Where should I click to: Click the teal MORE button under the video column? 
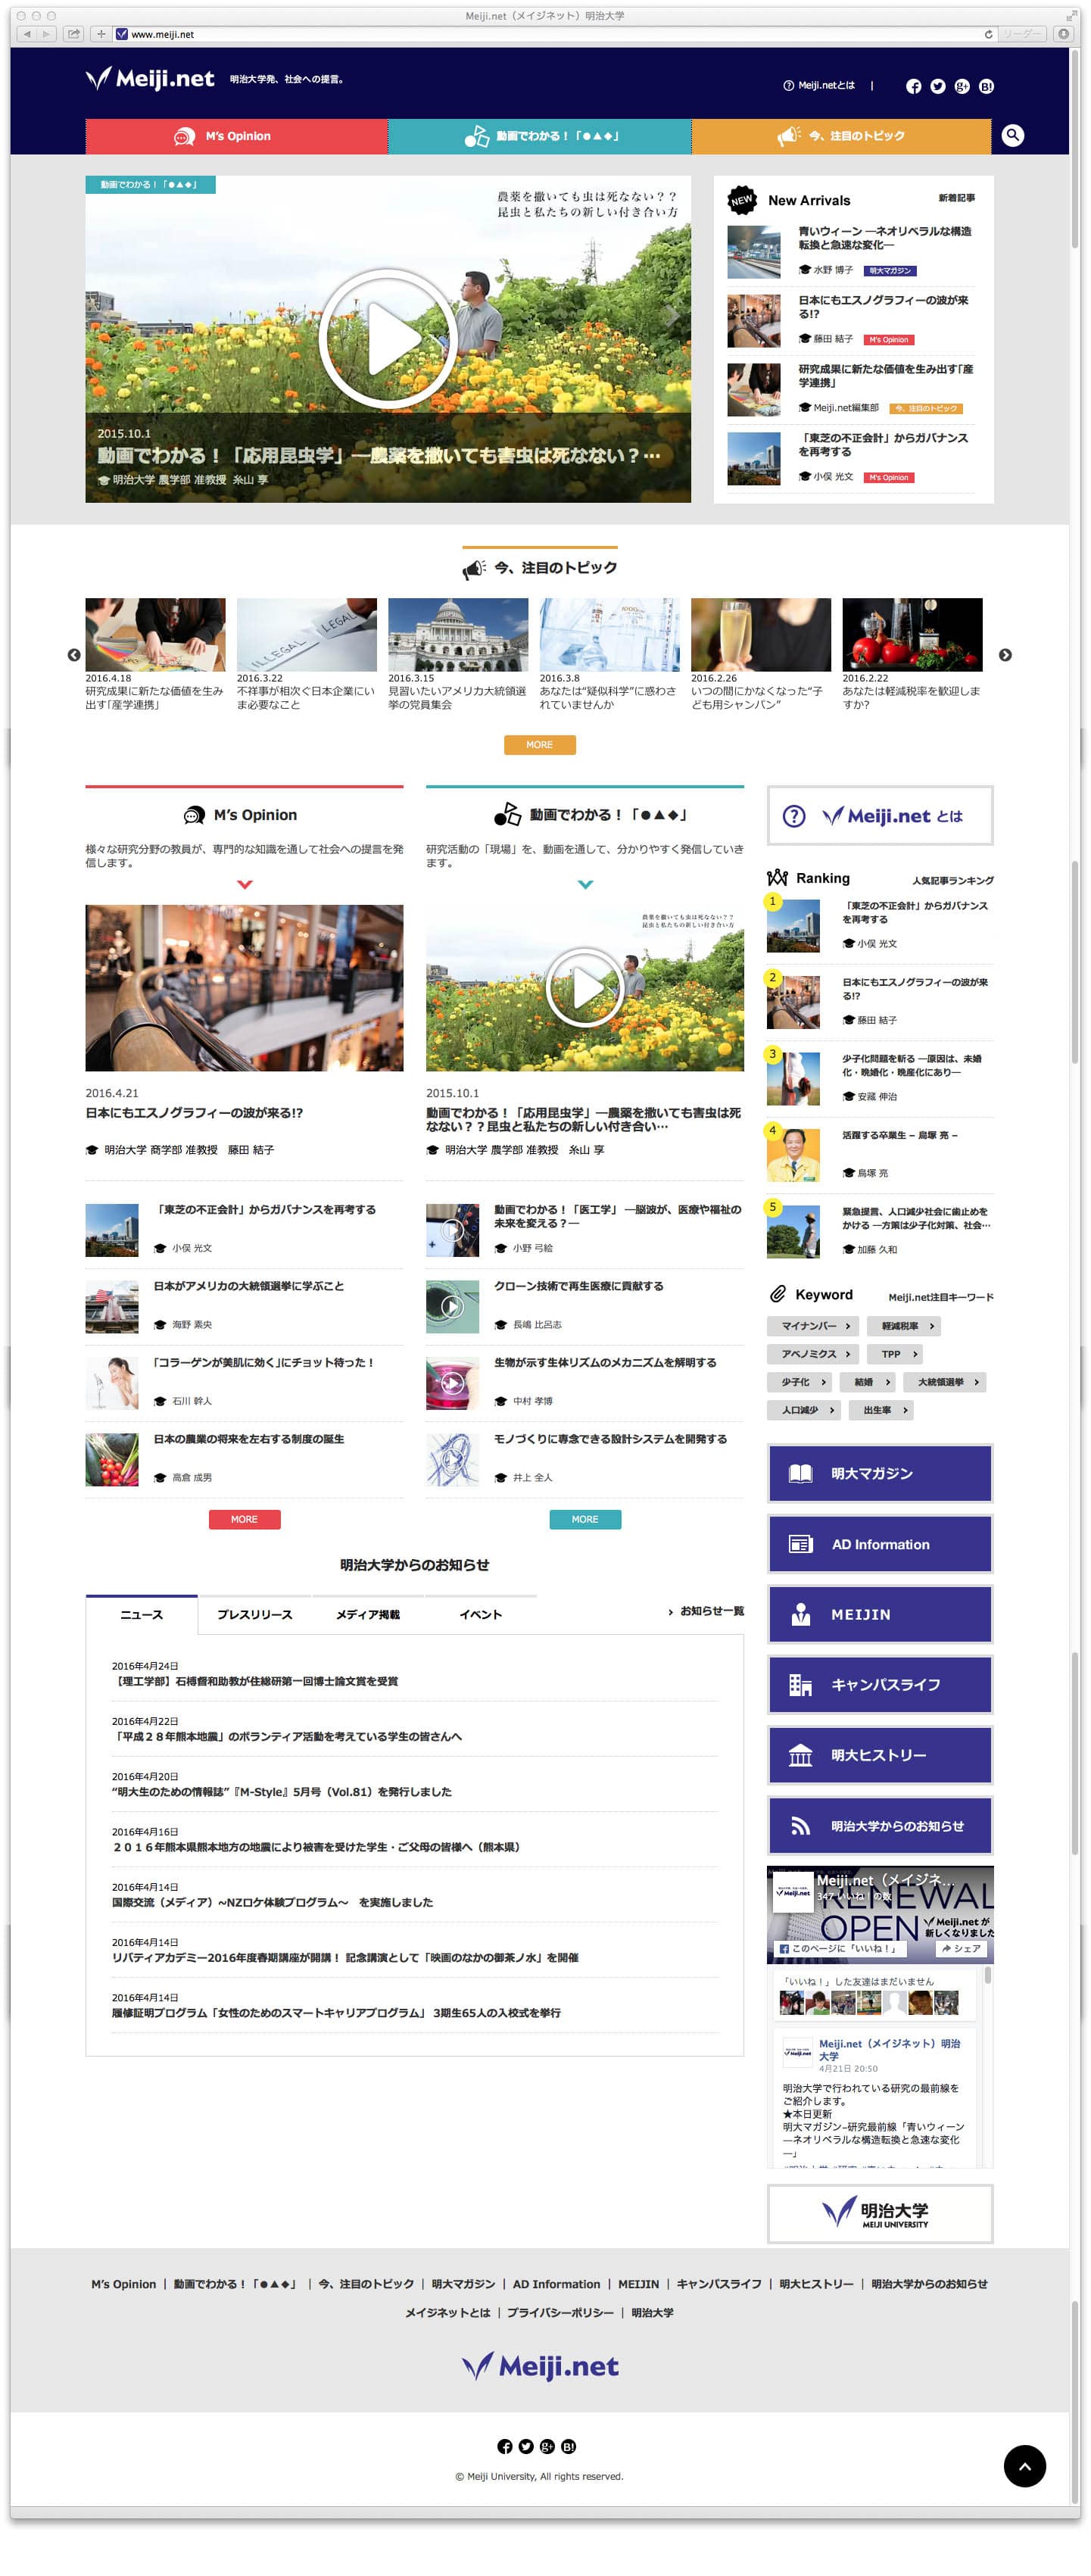(585, 1519)
